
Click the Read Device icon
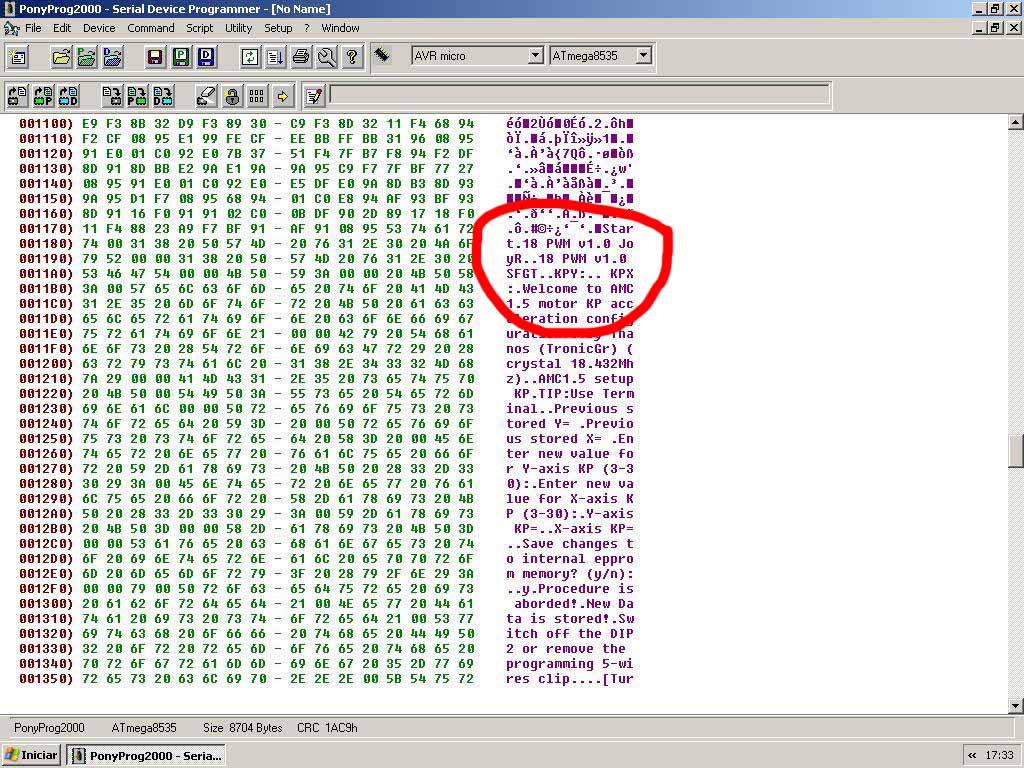pos(18,96)
